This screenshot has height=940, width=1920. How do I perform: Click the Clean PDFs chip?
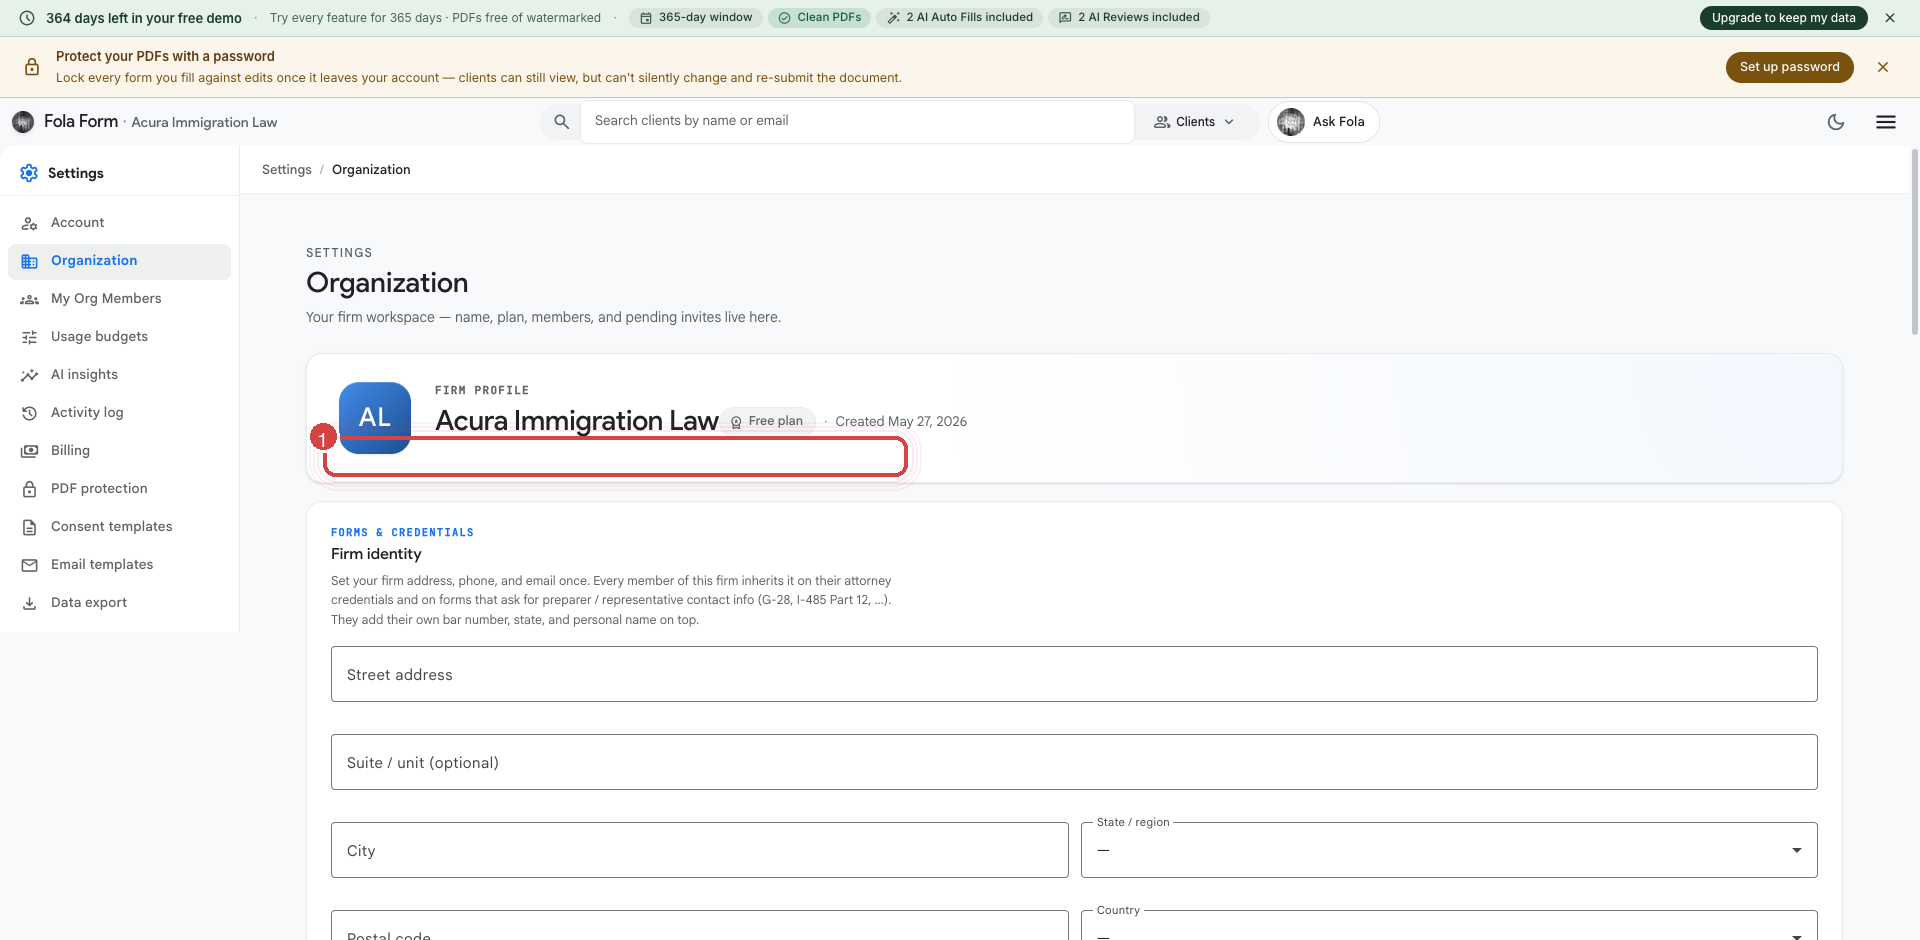coord(819,18)
